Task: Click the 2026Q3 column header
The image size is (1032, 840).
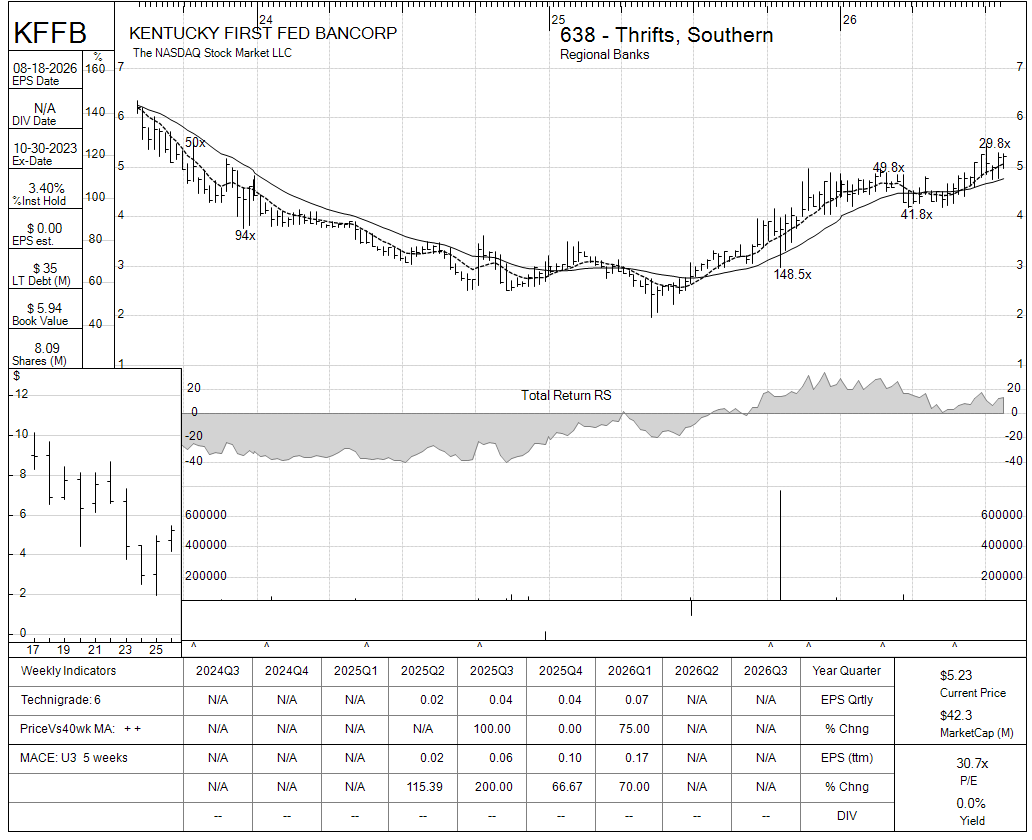Action: click(765, 671)
